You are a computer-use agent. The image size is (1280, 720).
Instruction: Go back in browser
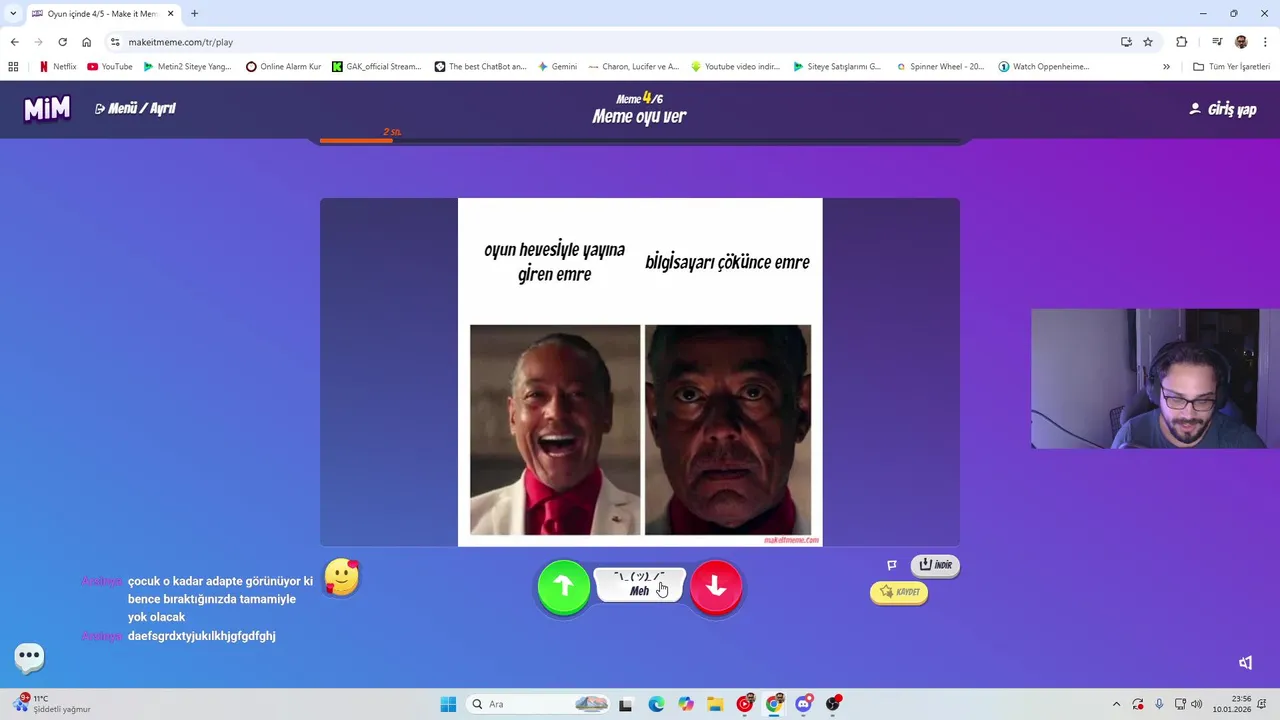pos(14,42)
